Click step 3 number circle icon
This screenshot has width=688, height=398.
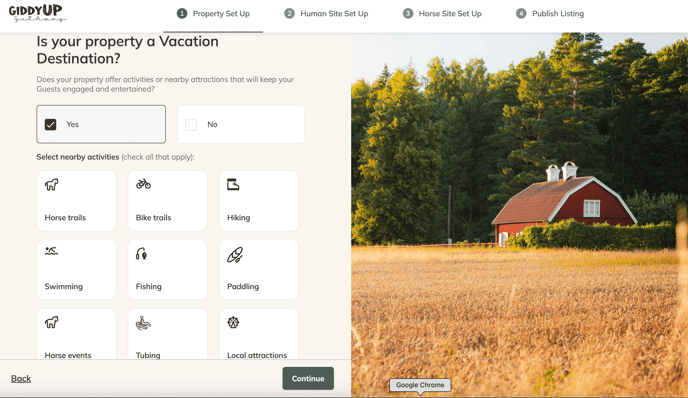pyautogui.click(x=408, y=14)
